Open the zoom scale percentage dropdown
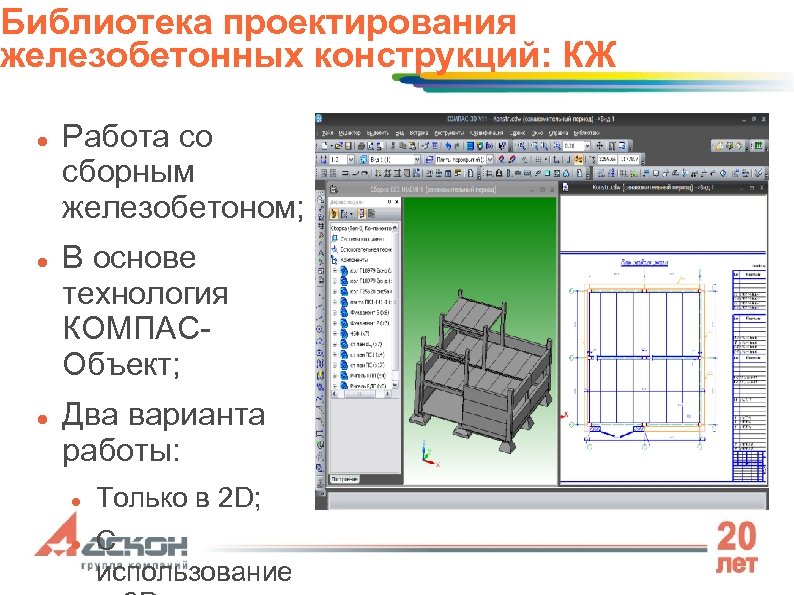Image resolution: width=794 pixels, height=595 pixels. pos(587,146)
